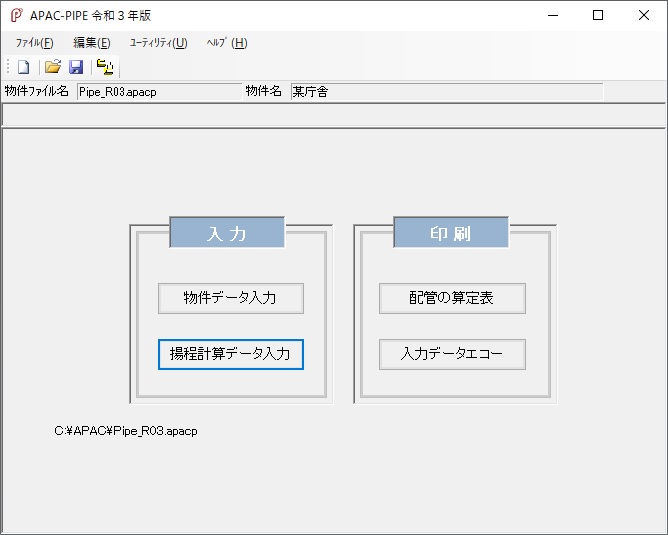Click the yellow tree-structure toolbar icon
This screenshot has height=535, width=668.
click(105, 67)
